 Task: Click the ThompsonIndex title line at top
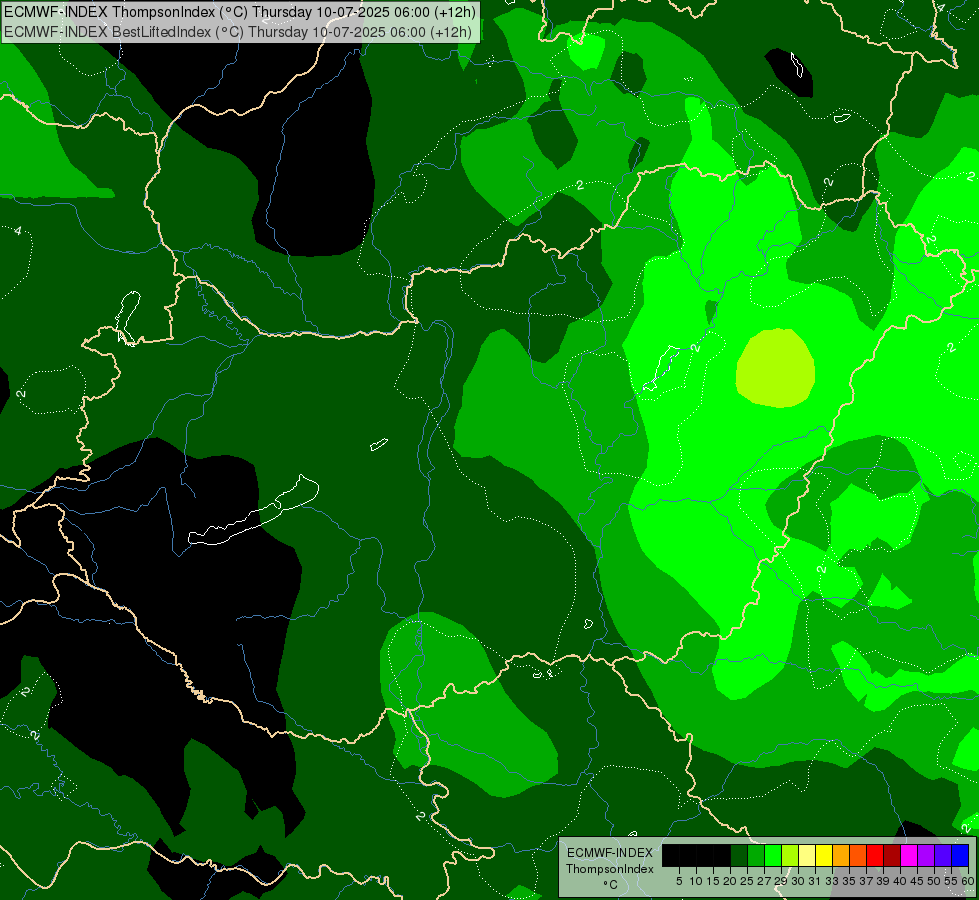coord(240,12)
